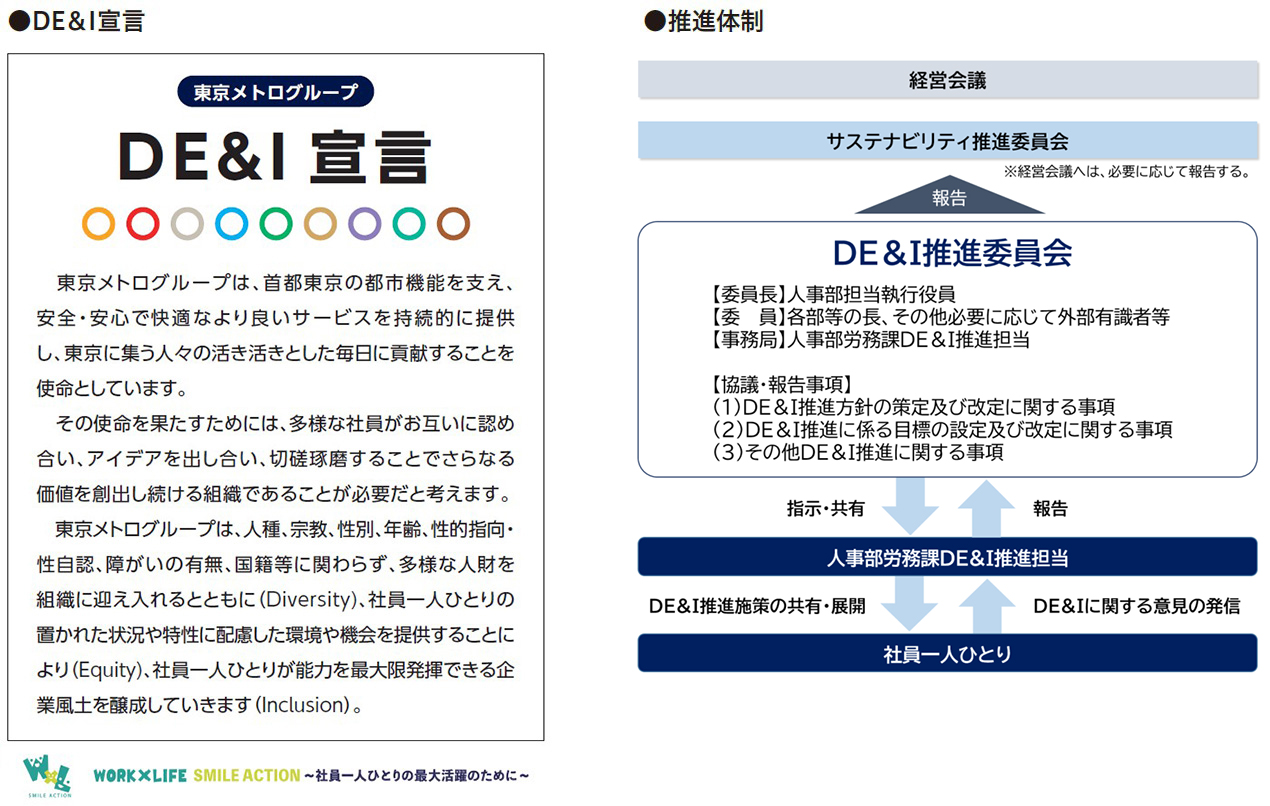Click the WORK×LIFE wordmark at the bottom

(x=140, y=775)
